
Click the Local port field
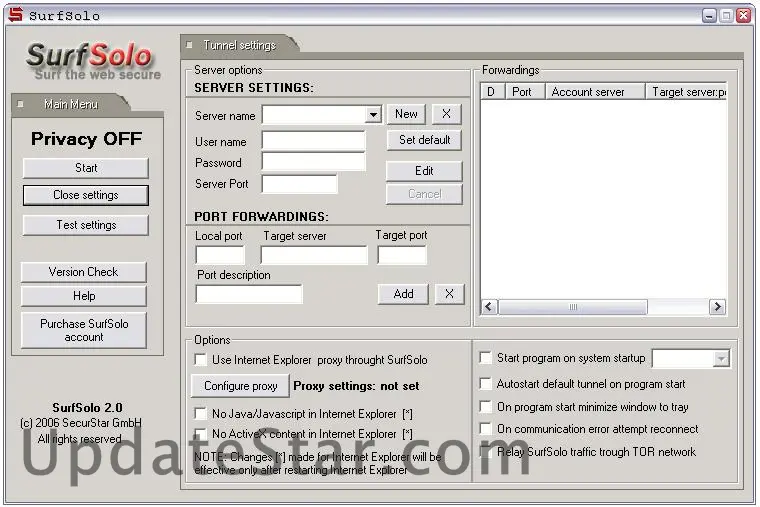(220, 255)
